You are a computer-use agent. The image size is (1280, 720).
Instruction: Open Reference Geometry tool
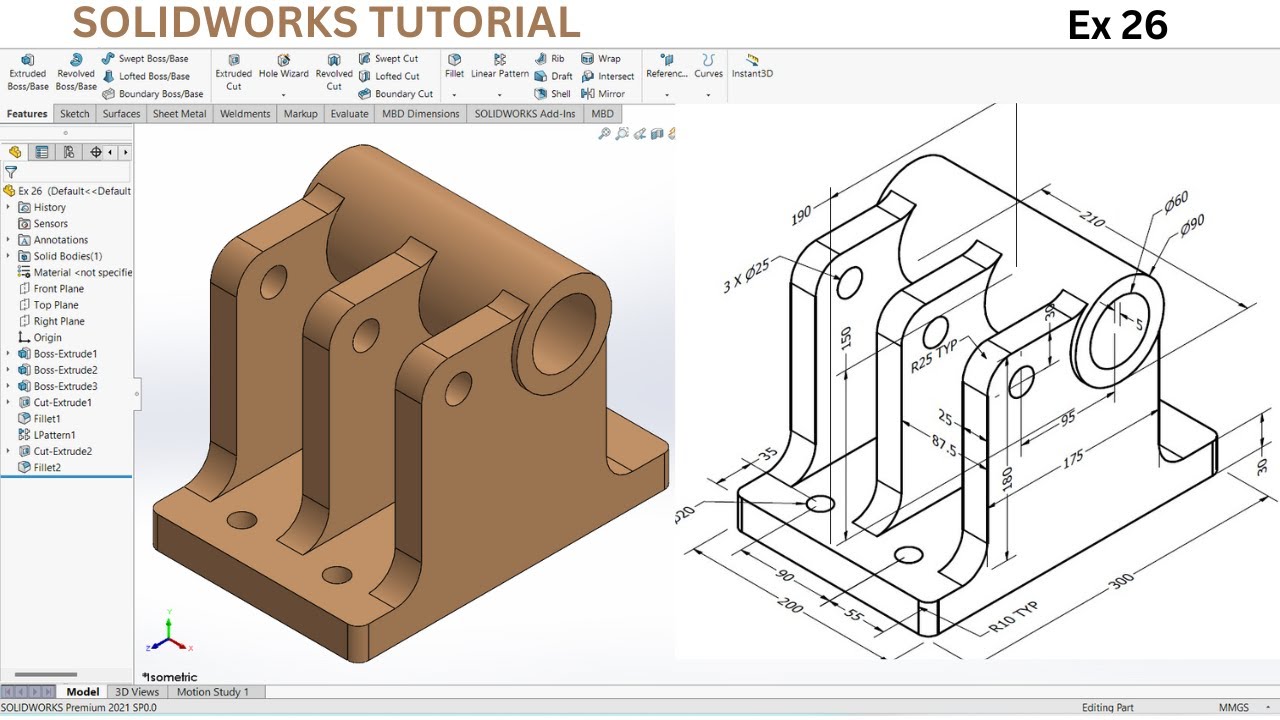pyautogui.click(x=667, y=67)
